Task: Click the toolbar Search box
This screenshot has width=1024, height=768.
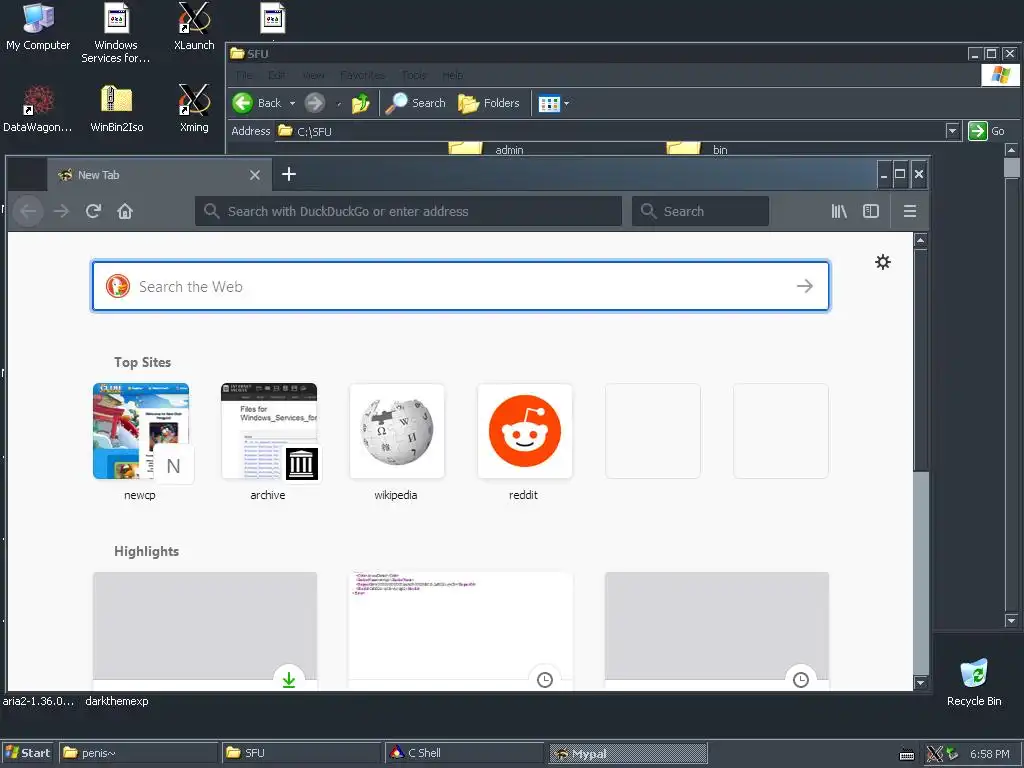Action: coord(700,211)
